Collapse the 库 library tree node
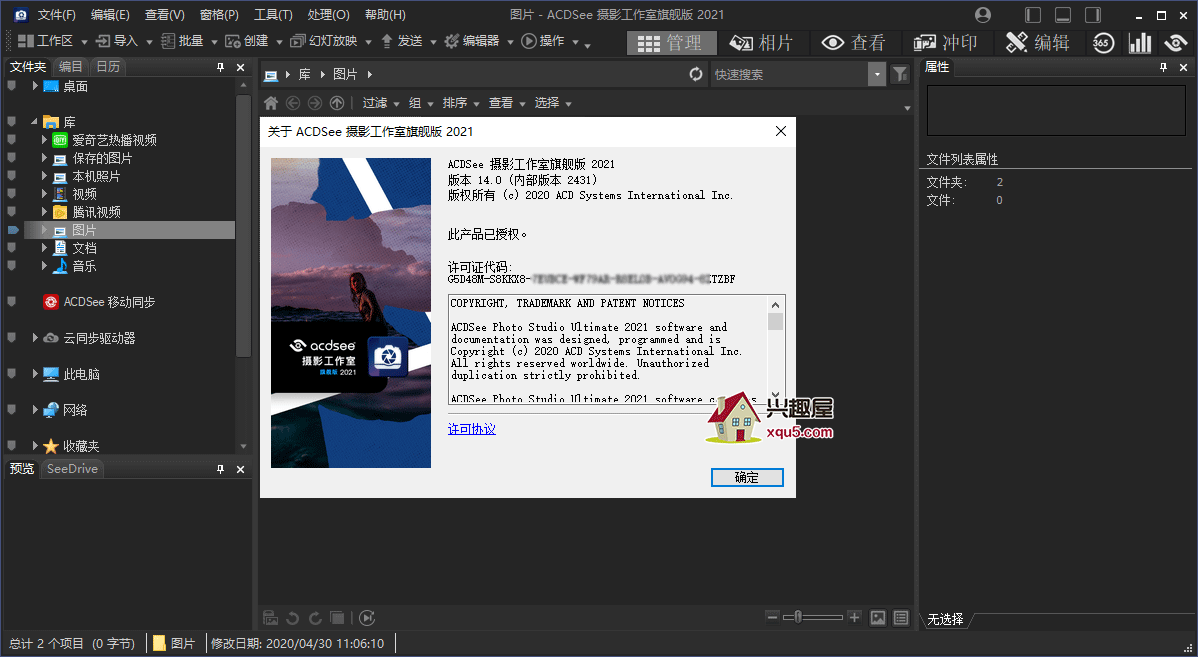 (34, 121)
